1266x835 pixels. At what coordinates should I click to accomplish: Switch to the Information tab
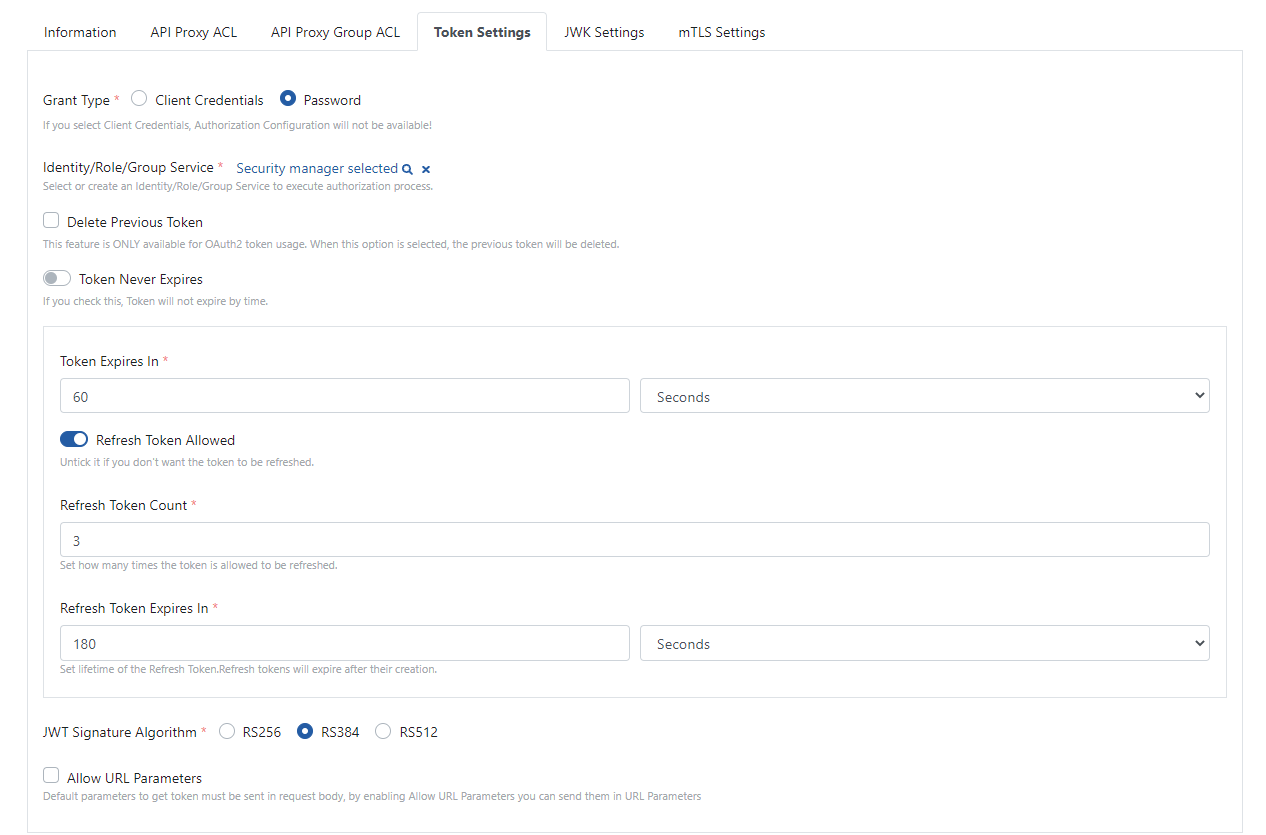click(x=80, y=32)
